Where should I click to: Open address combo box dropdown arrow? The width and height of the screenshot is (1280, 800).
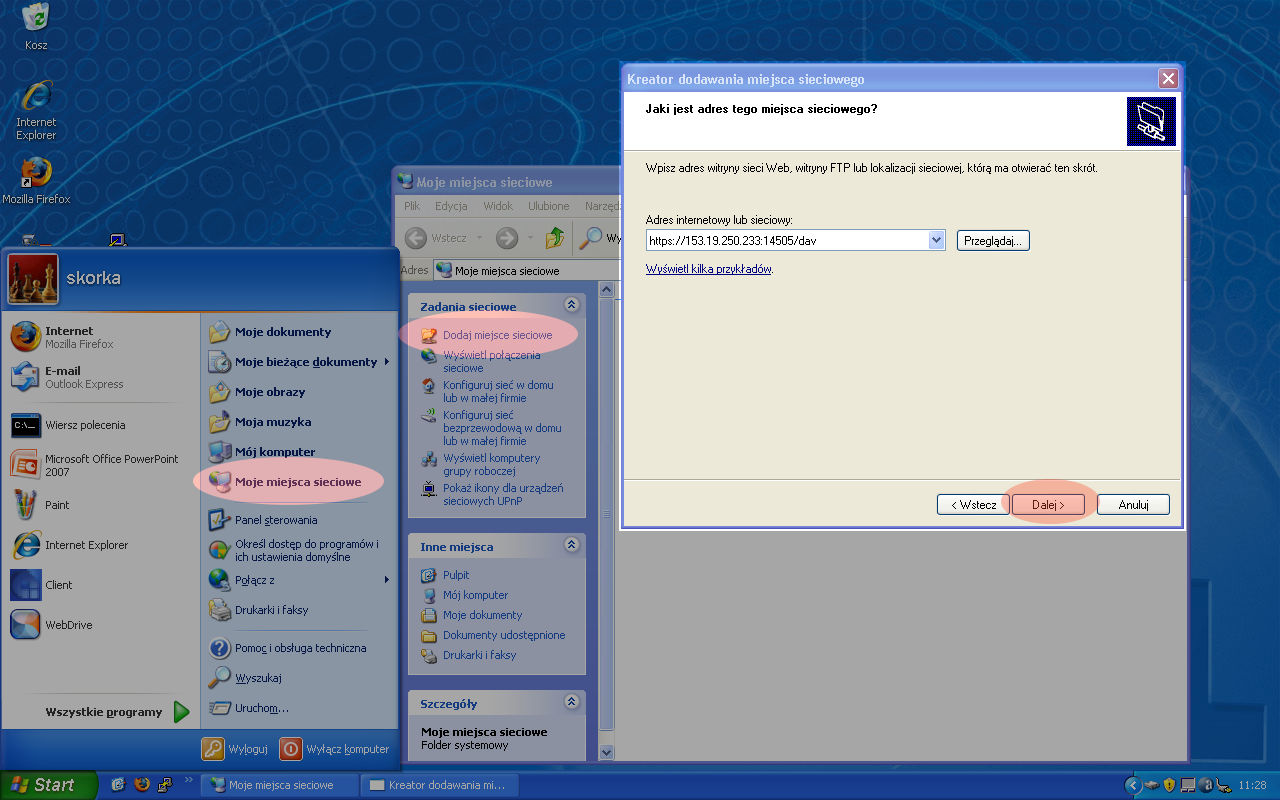point(936,240)
